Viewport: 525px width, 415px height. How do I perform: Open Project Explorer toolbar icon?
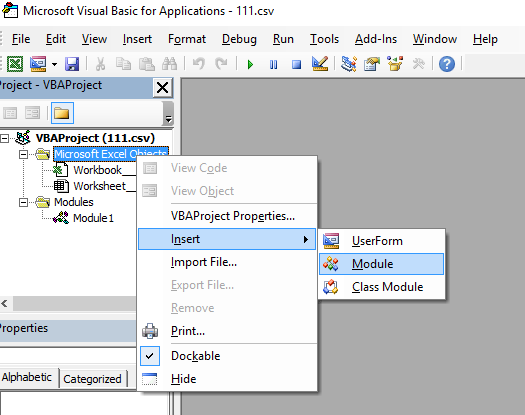349,64
